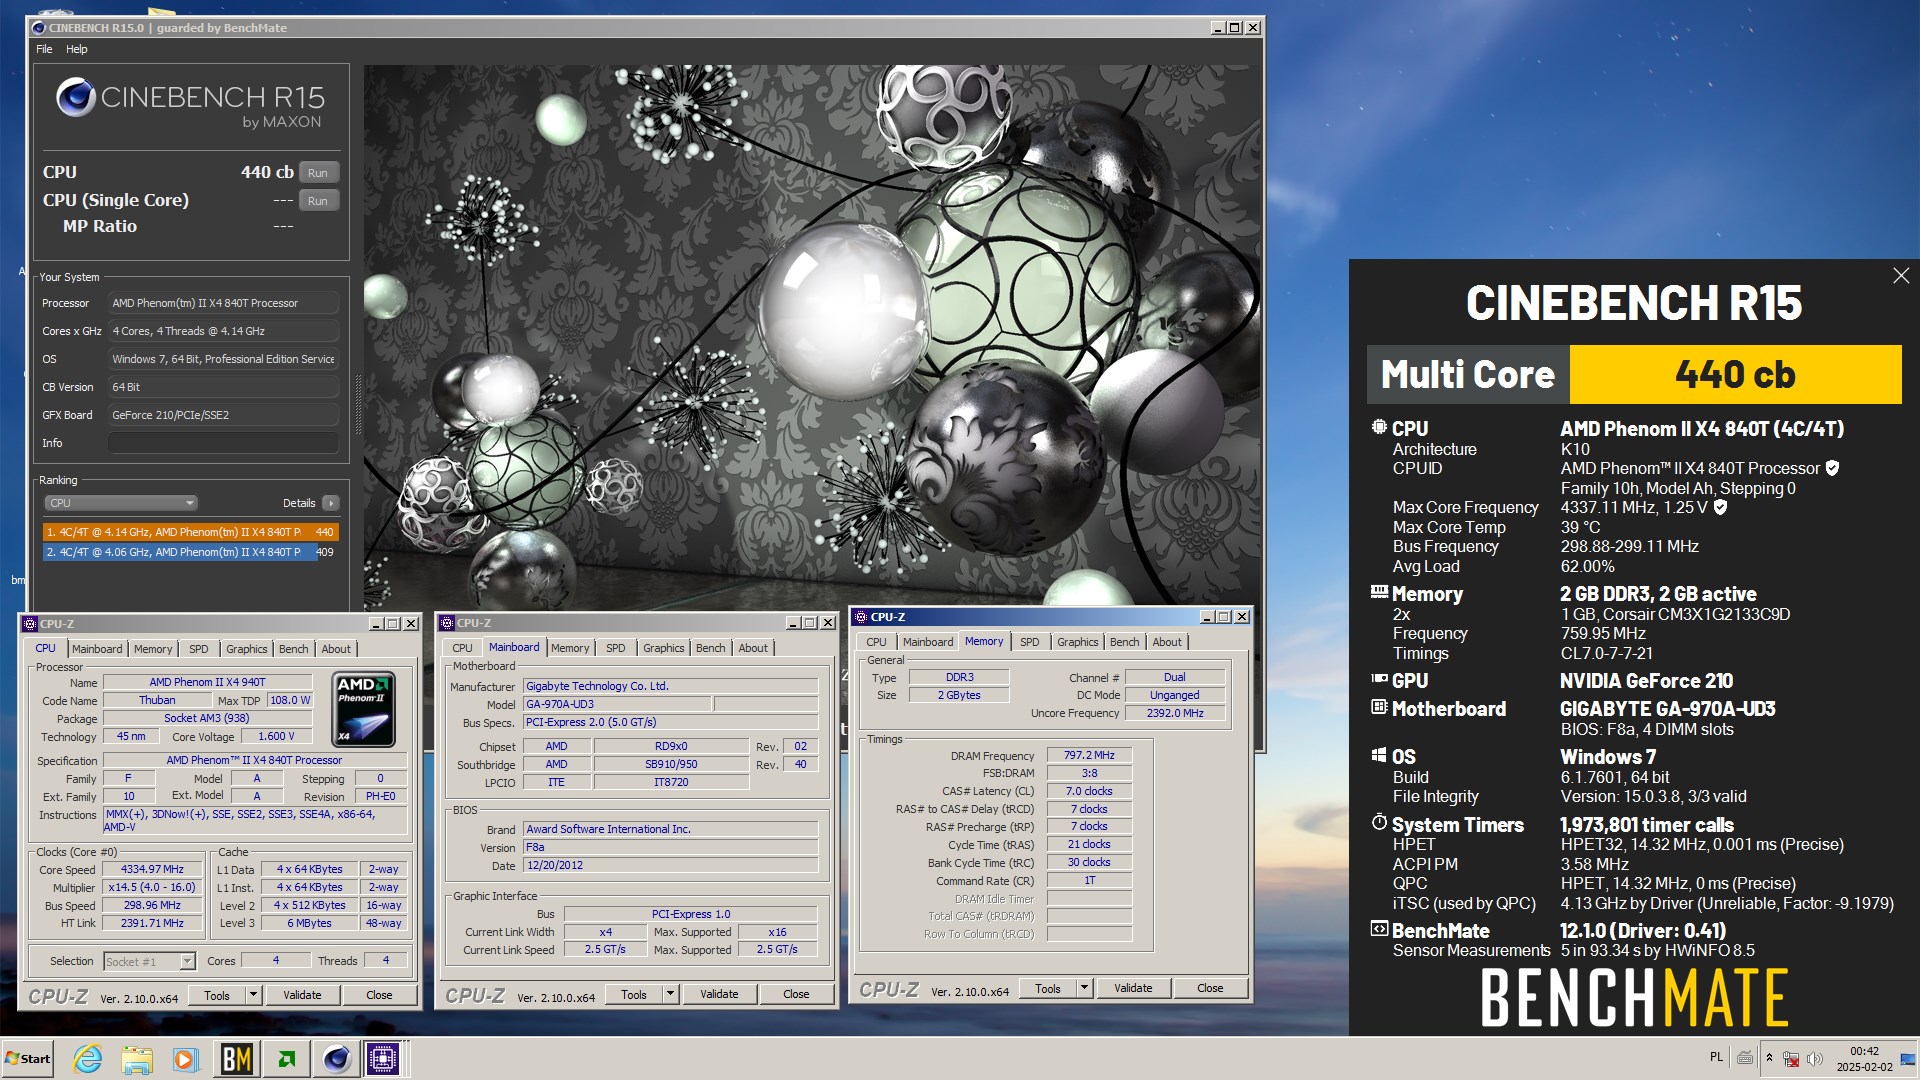Image resolution: width=1920 pixels, height=1080 pixels.
Task: Open Internet Explorer from the taskbar
Action: (x=88, y=1058)
